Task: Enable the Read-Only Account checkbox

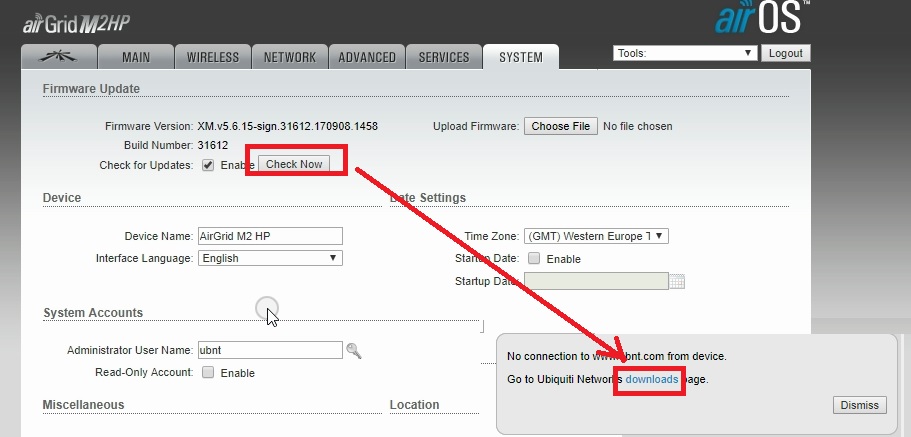Action: click(208, 373)
